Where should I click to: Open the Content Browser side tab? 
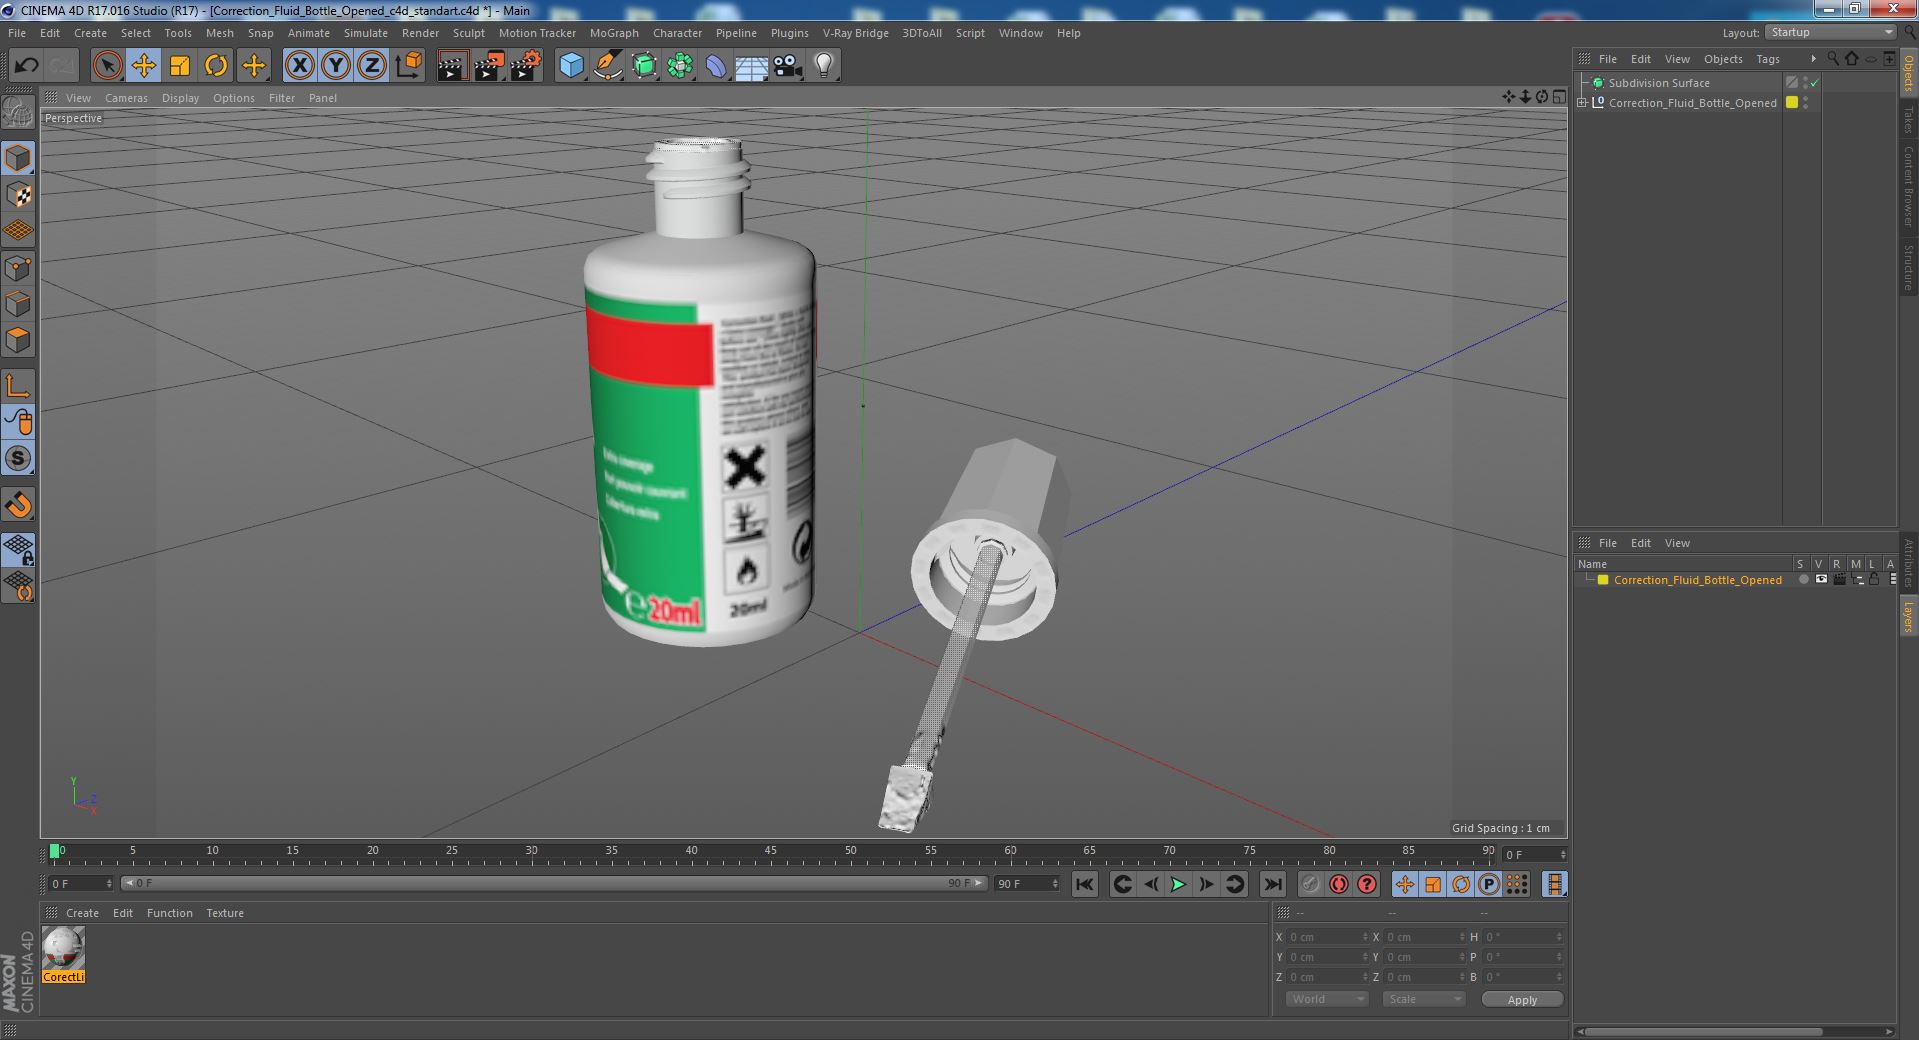coord(1908,186)
